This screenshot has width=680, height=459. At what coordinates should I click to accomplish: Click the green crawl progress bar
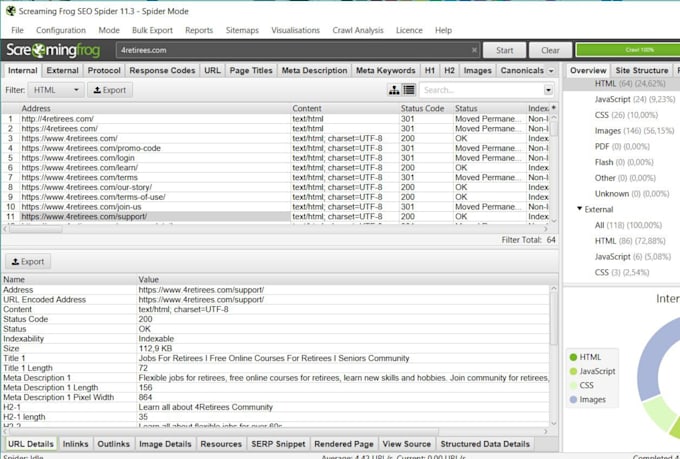point(628,50)
